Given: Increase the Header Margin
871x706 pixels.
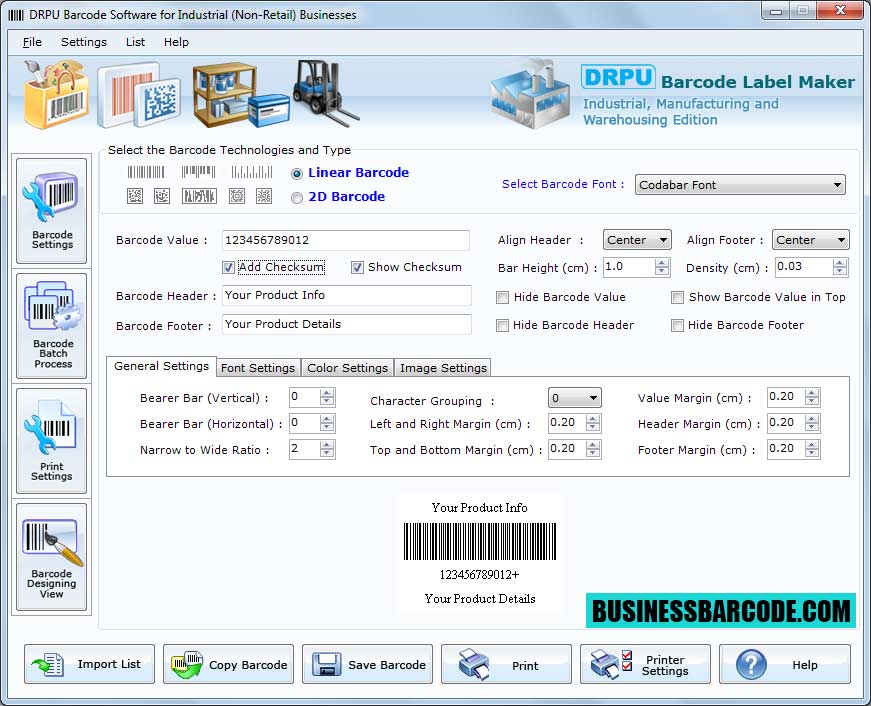Looking at the screenshot, I should (812, 419).
